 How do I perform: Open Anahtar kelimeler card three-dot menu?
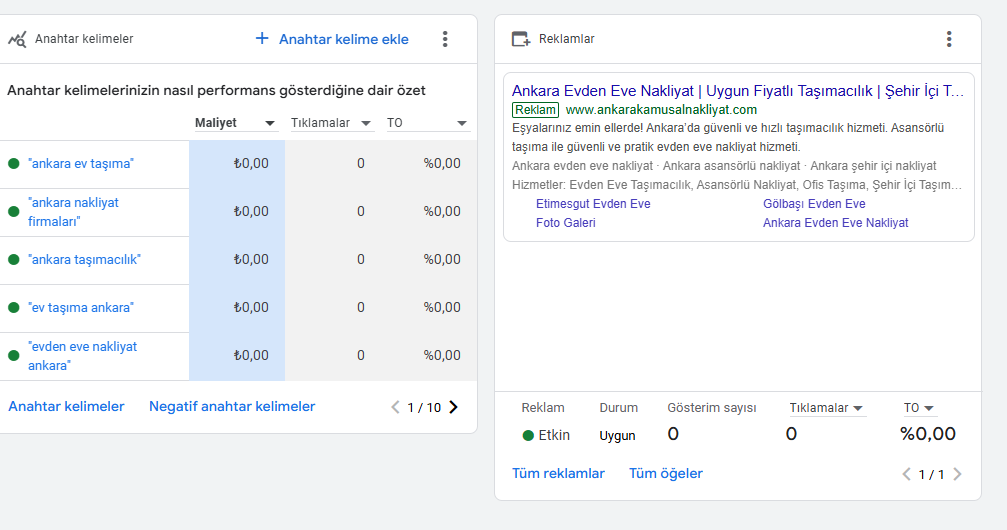point(445,39)
